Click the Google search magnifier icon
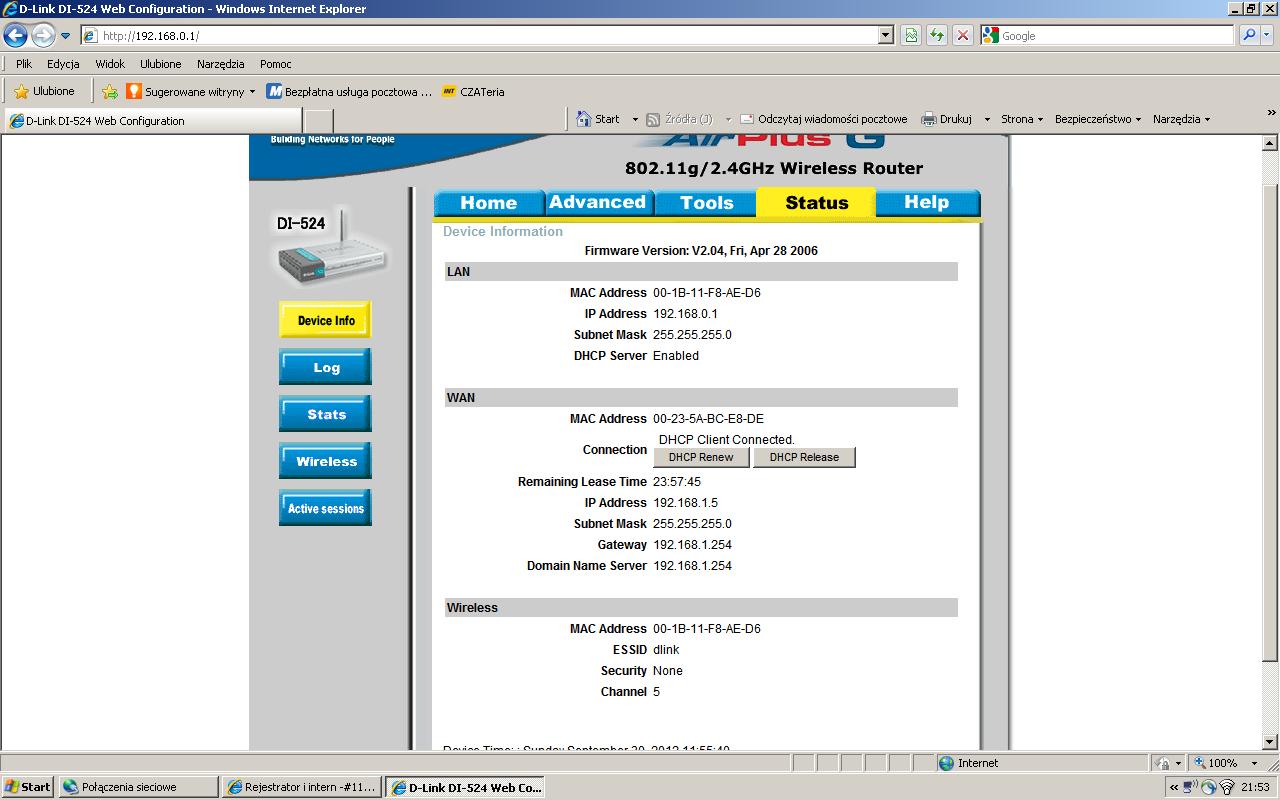Image resolution: width=1280 pixels, height=800 pixels. 1249,35
